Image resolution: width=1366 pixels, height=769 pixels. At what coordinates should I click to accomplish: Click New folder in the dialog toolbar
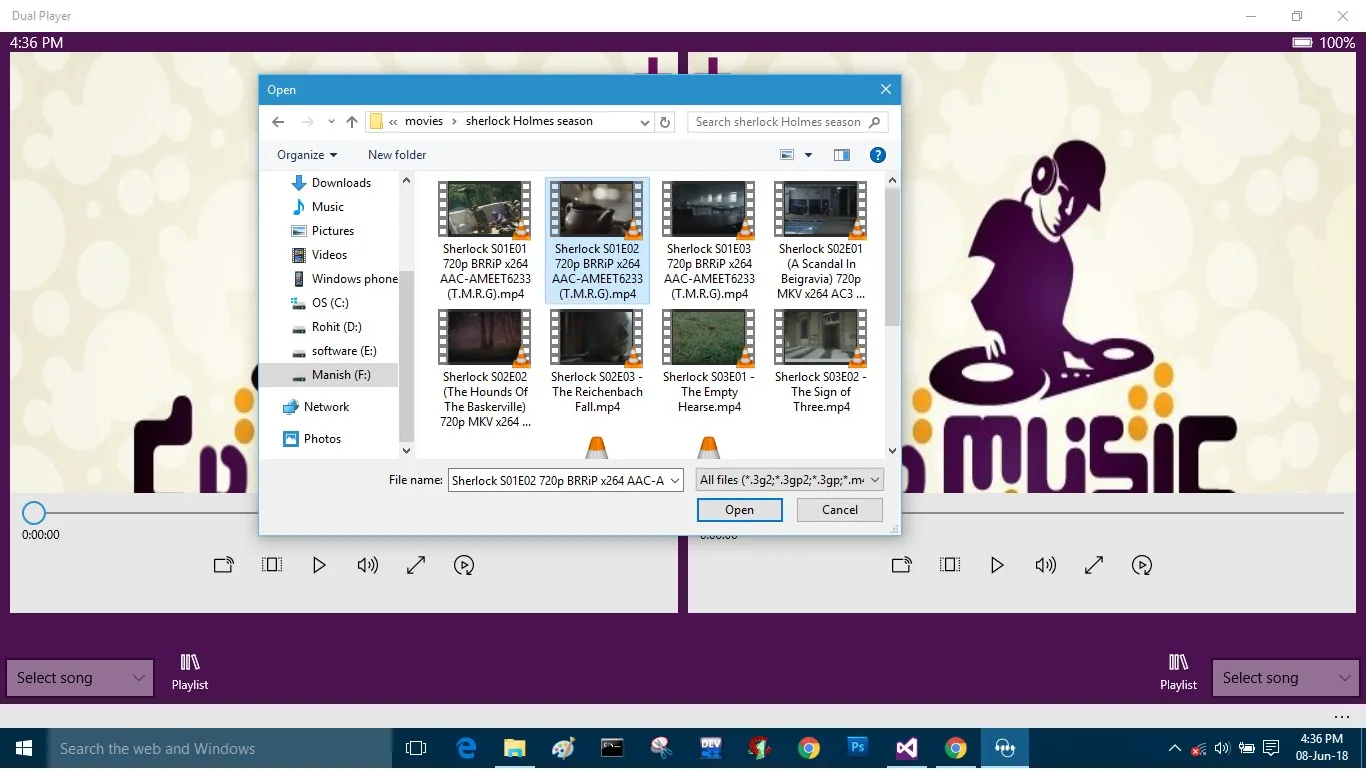[x=397, y=155]
